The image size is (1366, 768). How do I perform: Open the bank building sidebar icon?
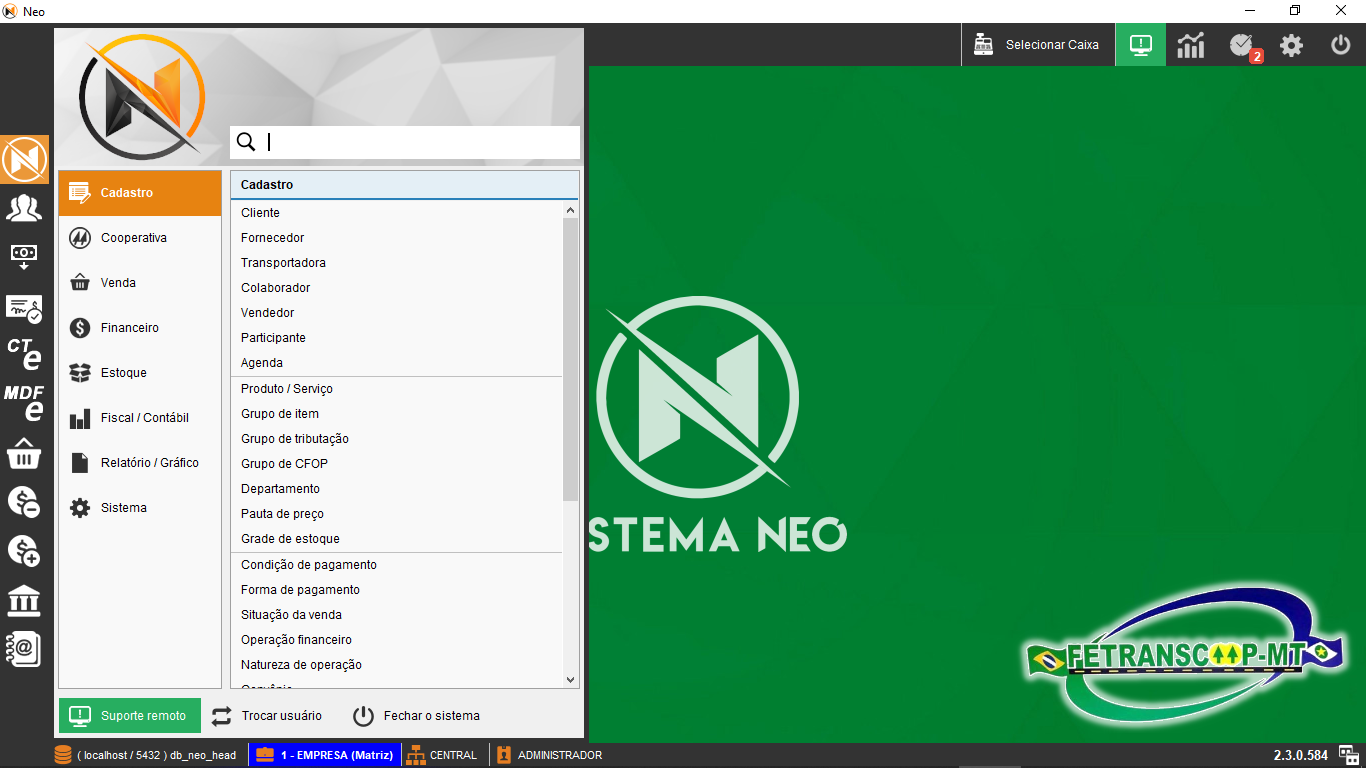(x=24, y=601)
